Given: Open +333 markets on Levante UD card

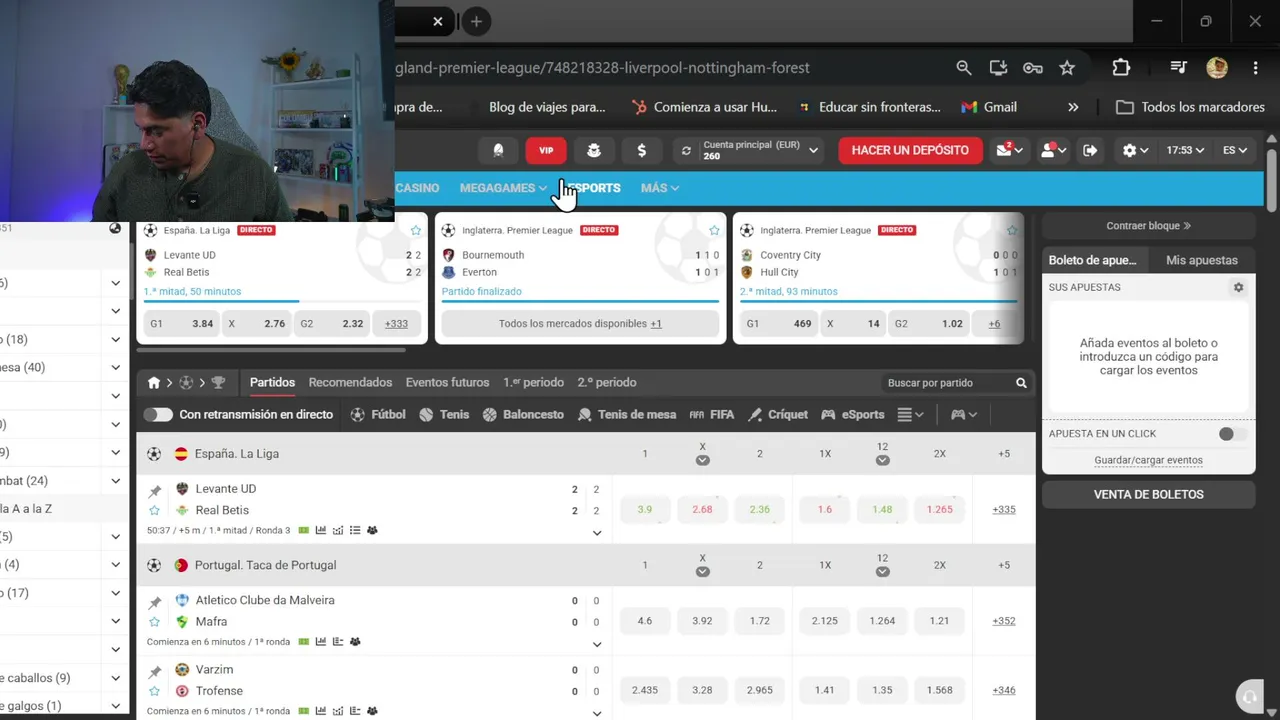Looking at the screenshot, I should coord(396,323).
